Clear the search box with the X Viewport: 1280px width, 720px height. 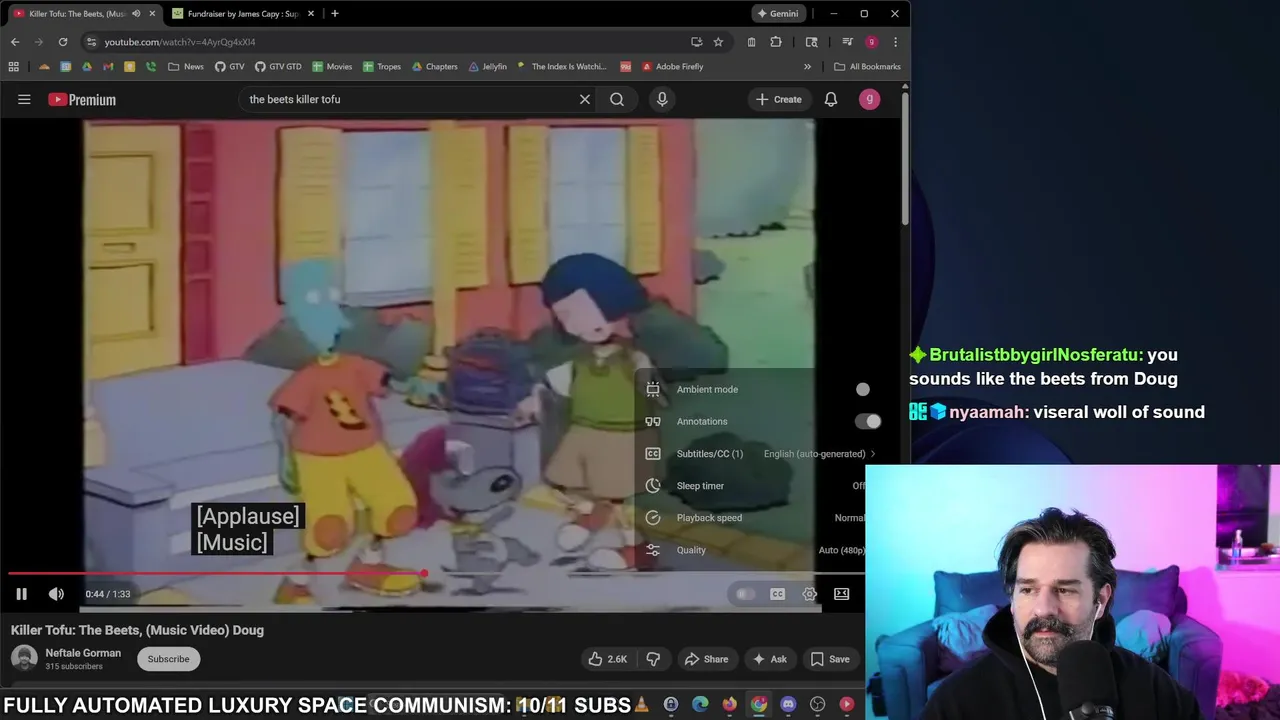[x=585, y=99]
